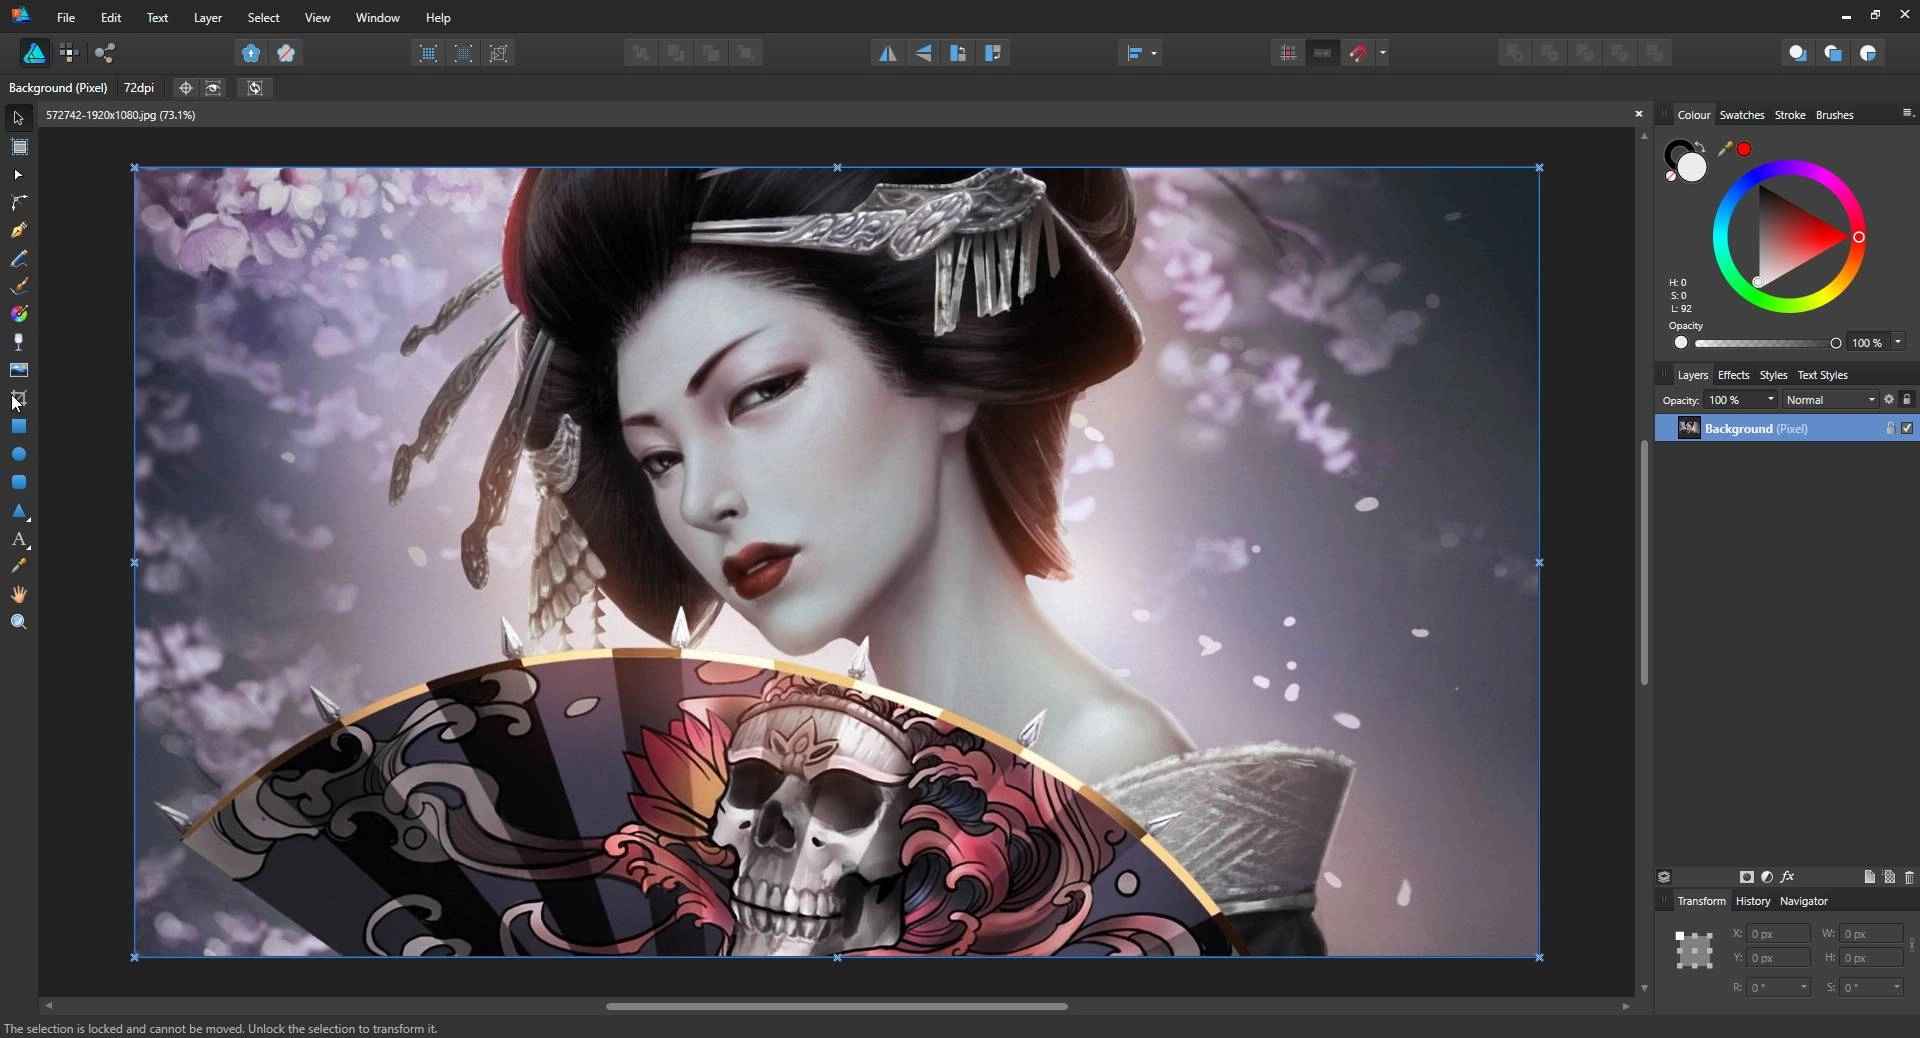Select the Vector Crop tool
Viewport: 1920px width, 1038px height.
tap(19, 398)
